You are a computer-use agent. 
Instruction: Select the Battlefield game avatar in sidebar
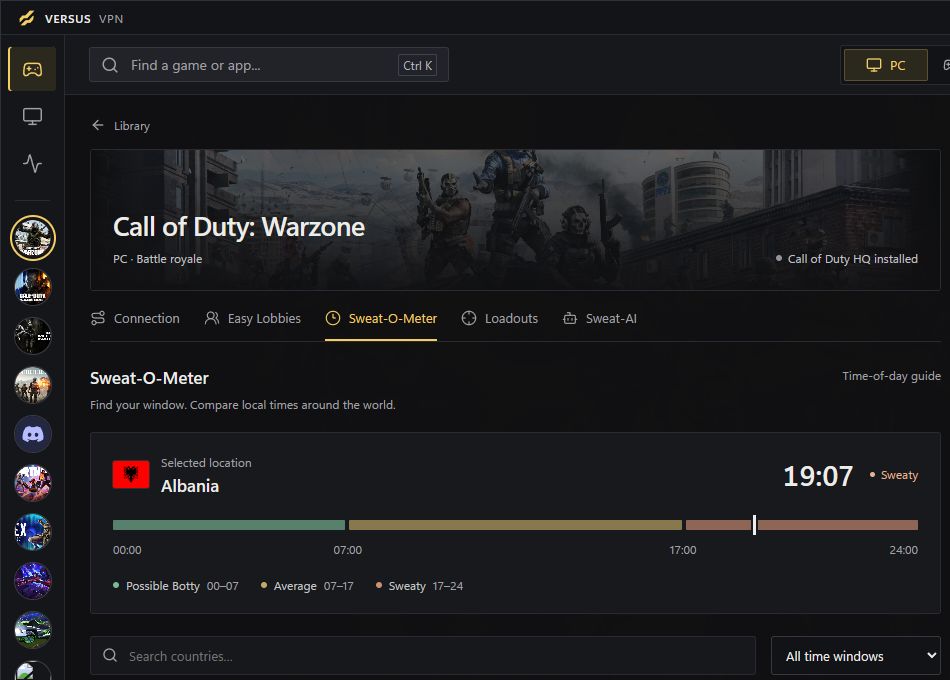click(x=33, y=385)
